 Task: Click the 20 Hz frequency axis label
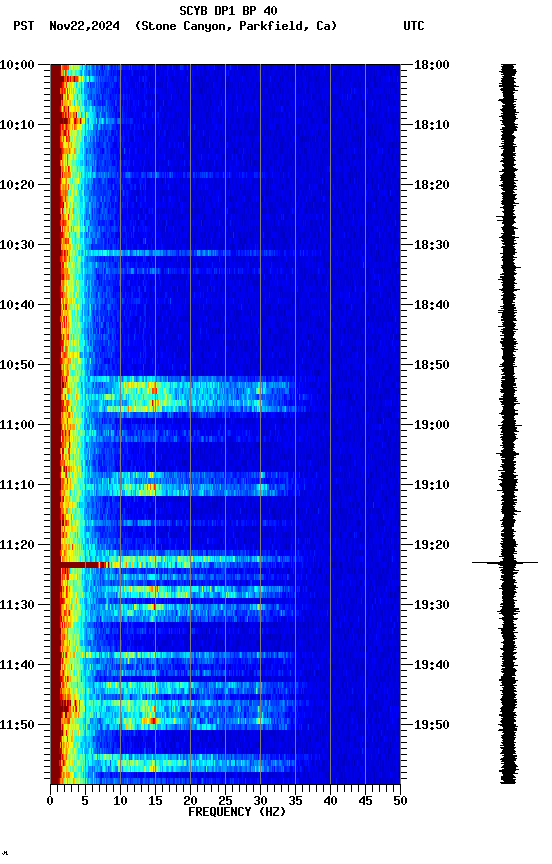[190, 801]
